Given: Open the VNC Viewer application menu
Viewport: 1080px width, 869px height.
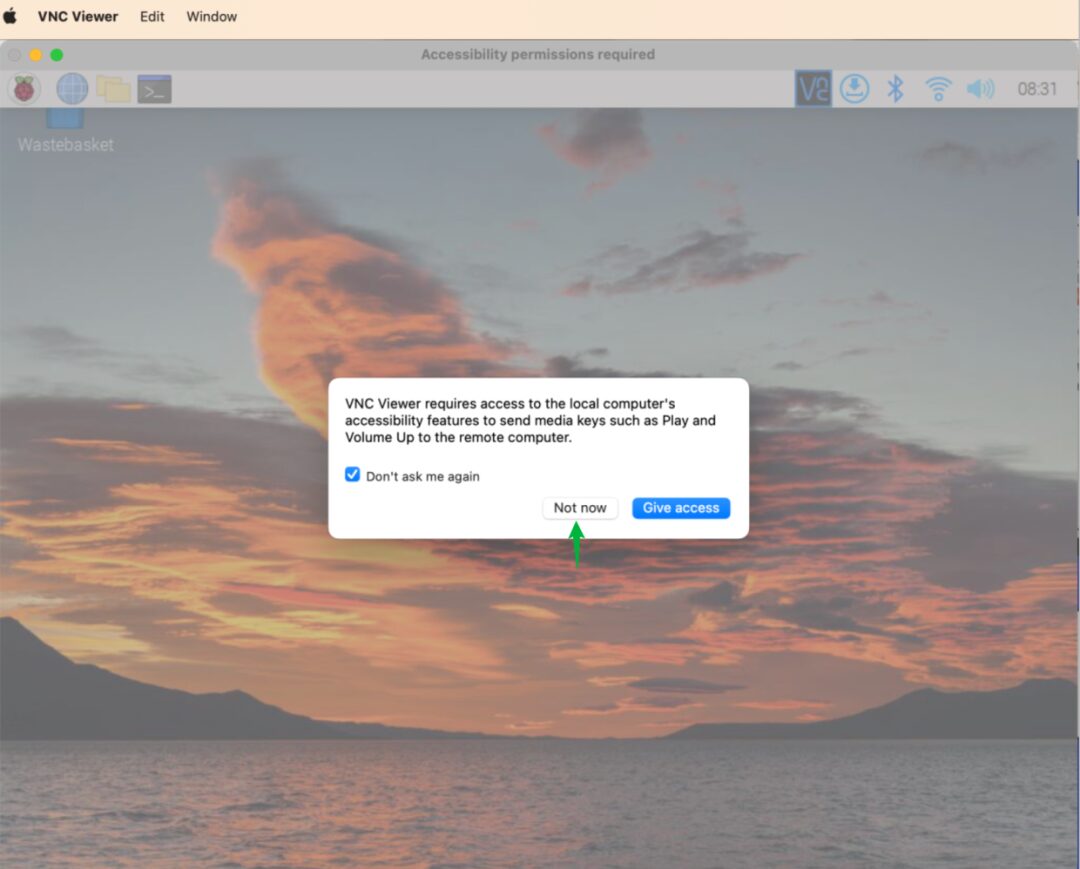Looking at the screenshot, I should (78, 17).
